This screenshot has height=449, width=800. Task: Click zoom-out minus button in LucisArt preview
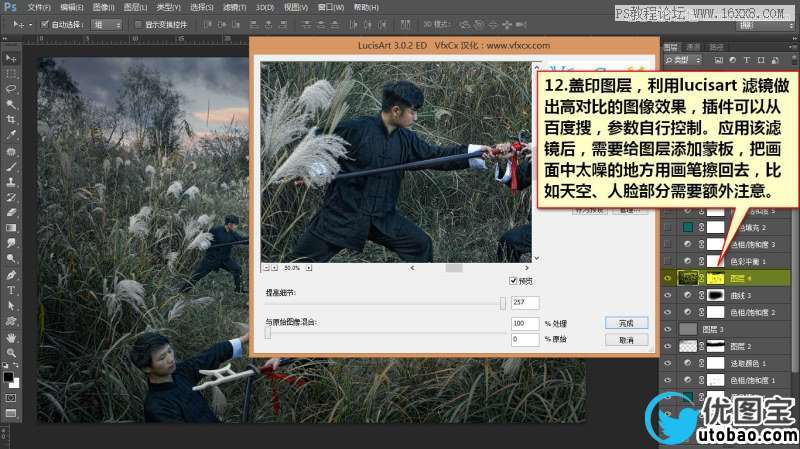[x=266, y=268]
